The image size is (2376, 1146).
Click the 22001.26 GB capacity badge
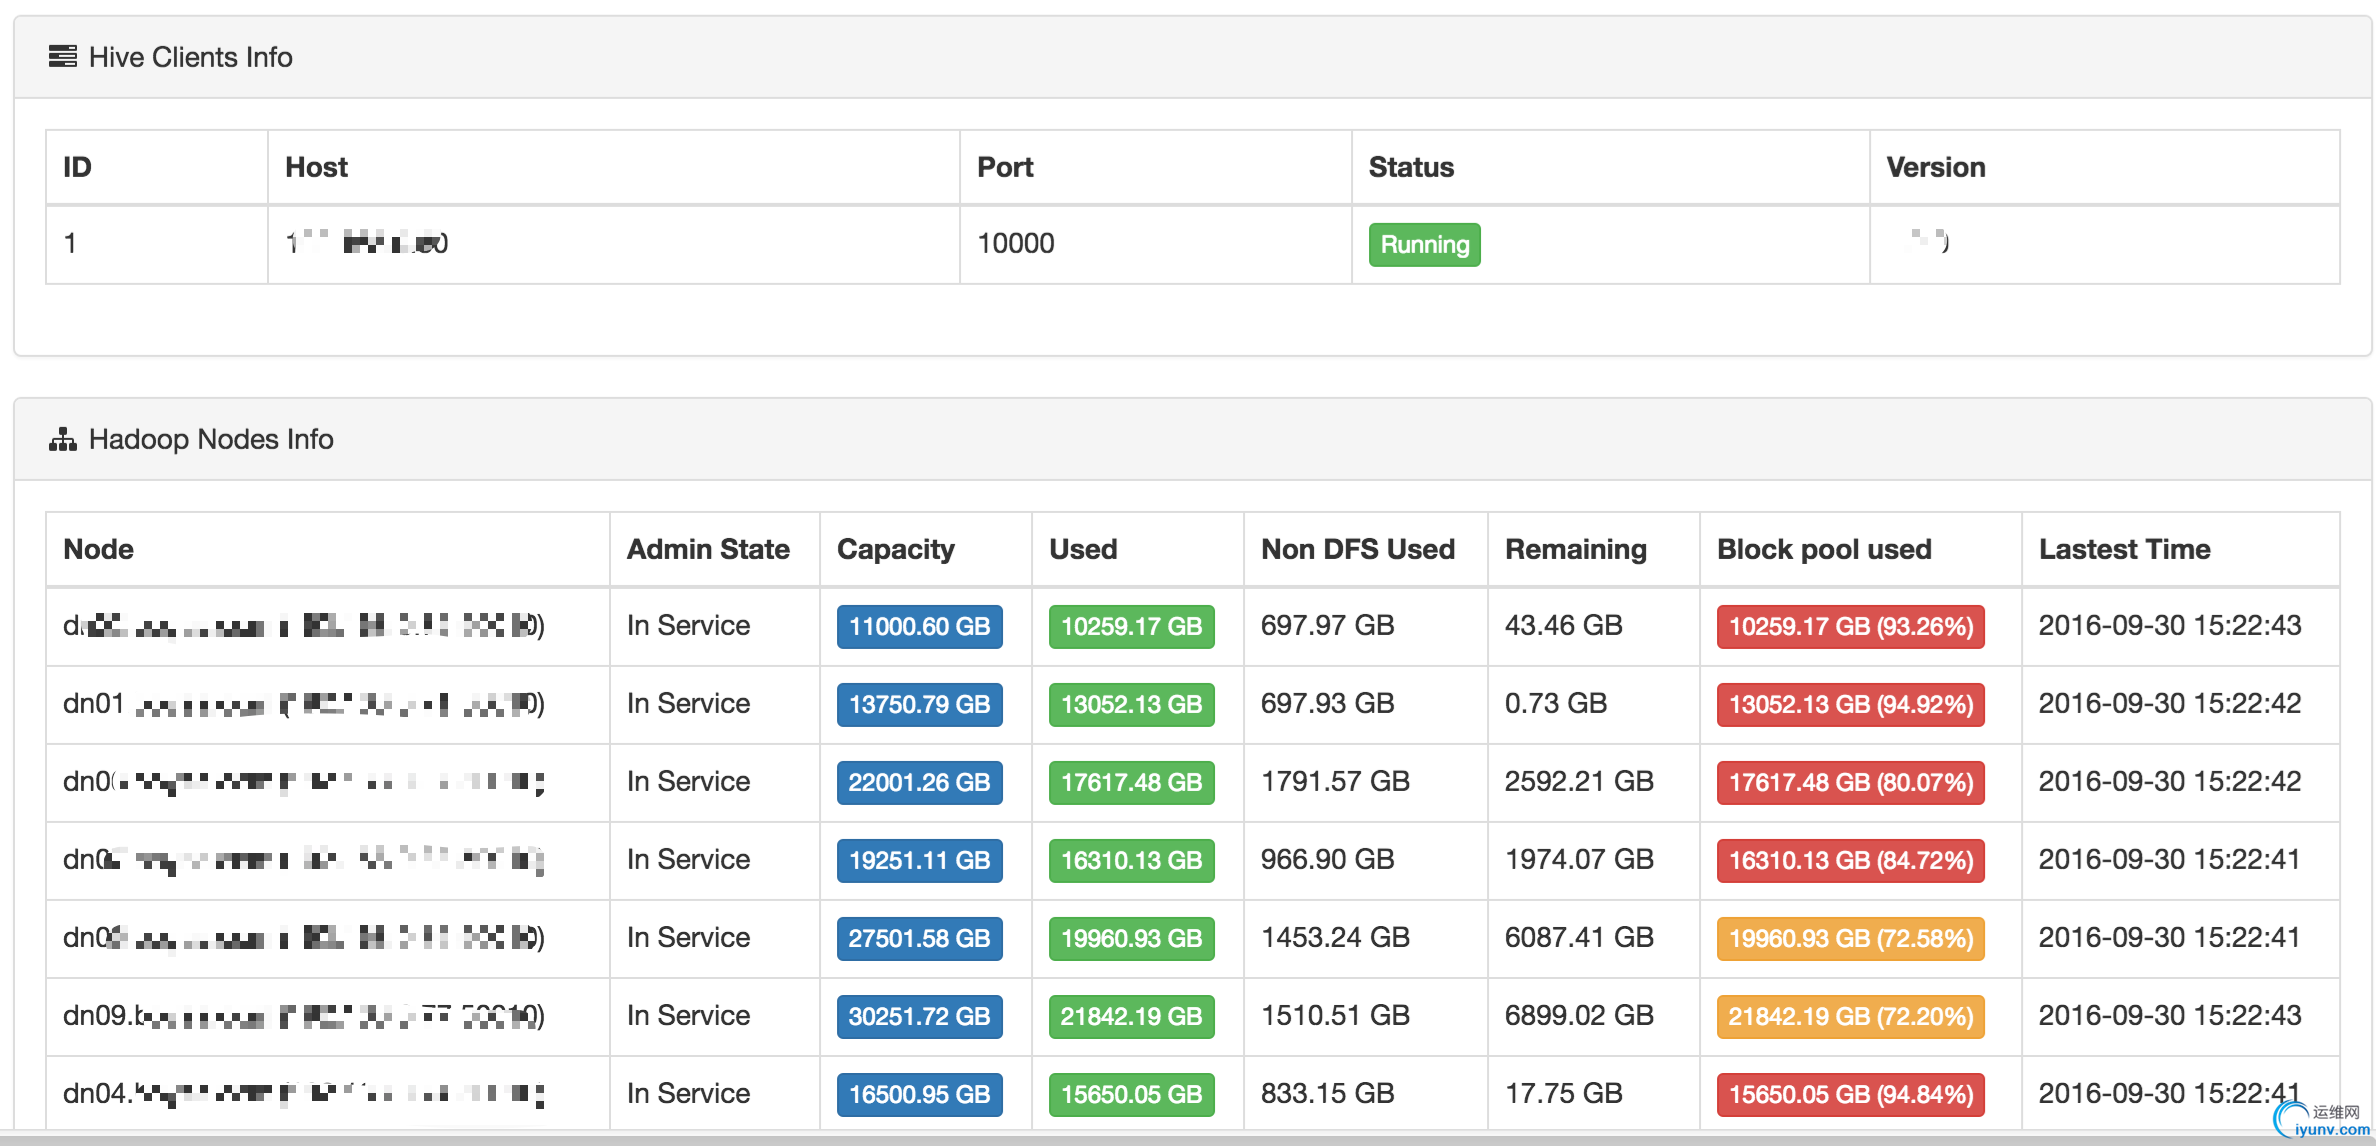[919, 782]
